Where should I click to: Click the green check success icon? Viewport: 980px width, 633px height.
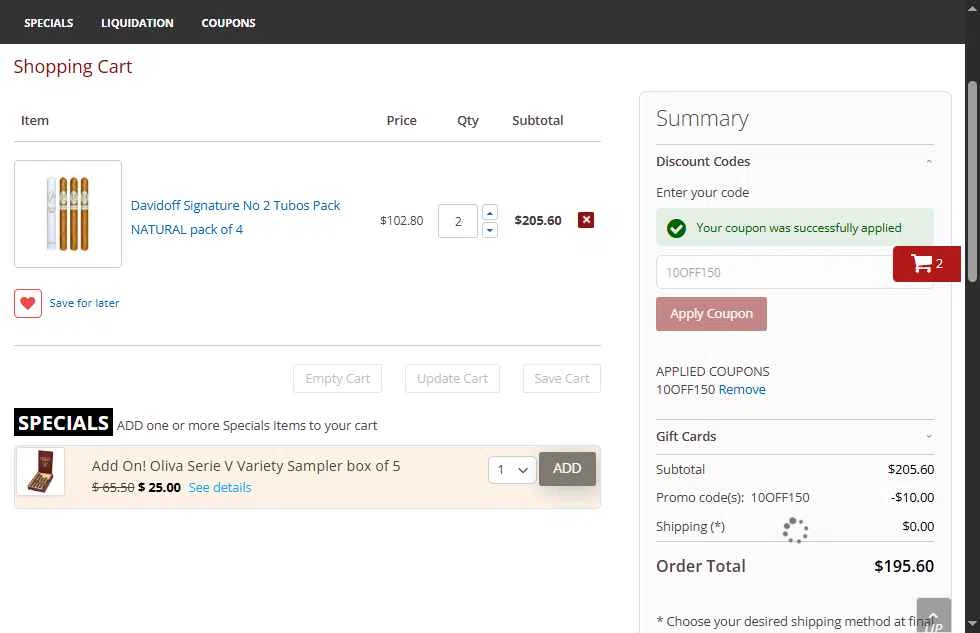[676, 228]
